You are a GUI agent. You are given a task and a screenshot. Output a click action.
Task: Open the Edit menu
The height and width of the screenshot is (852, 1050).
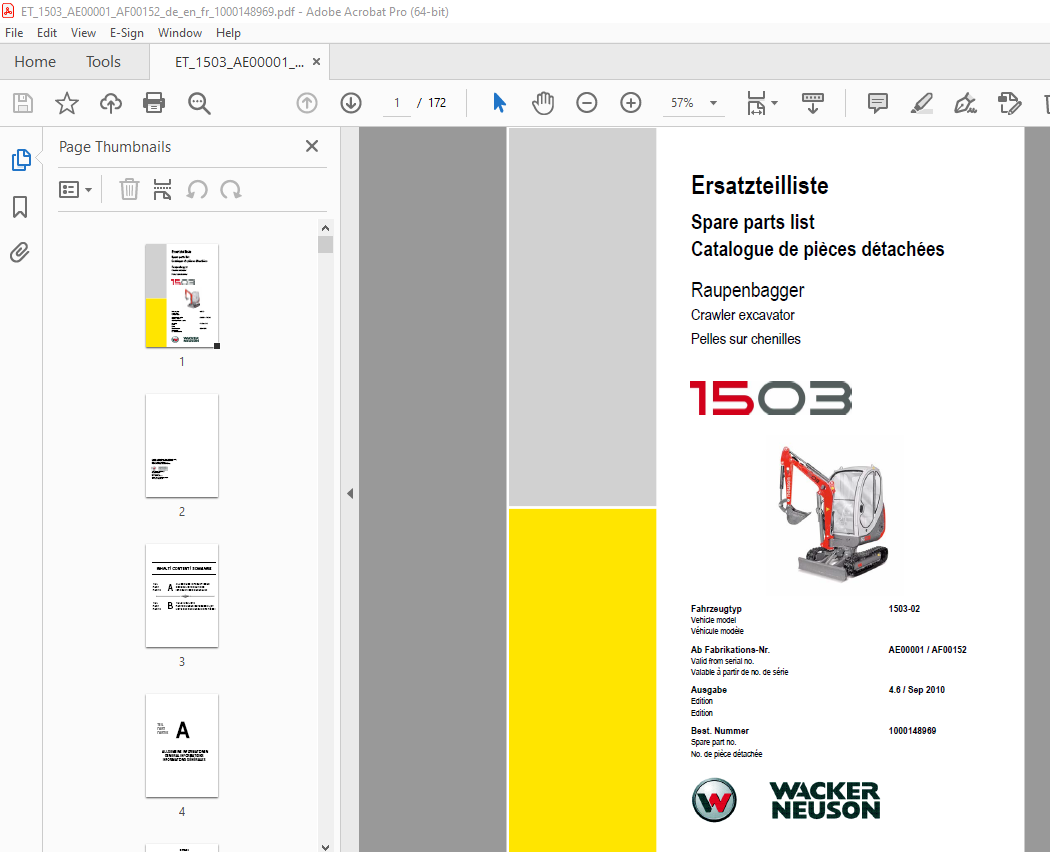[47, 33]
